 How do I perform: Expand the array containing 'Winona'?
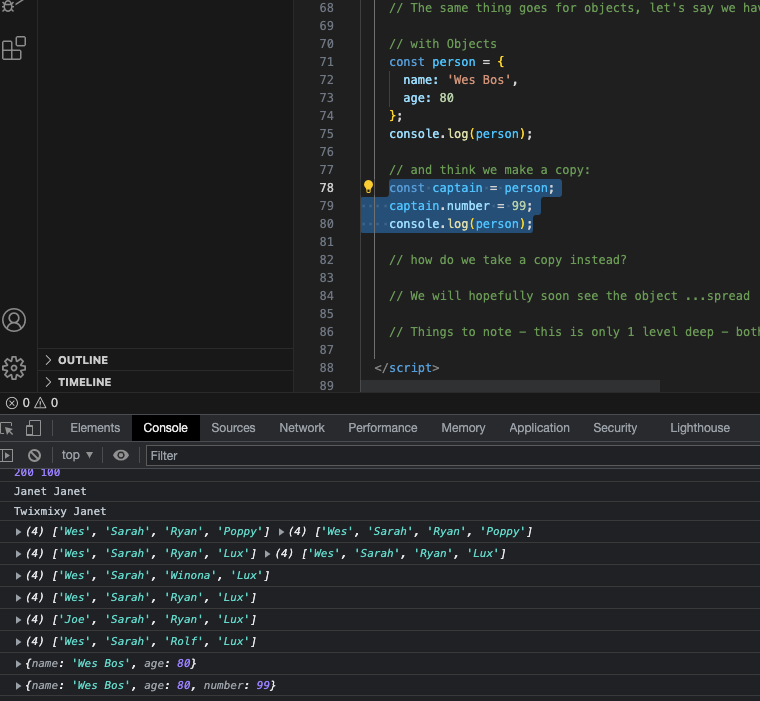click(19, 576)
